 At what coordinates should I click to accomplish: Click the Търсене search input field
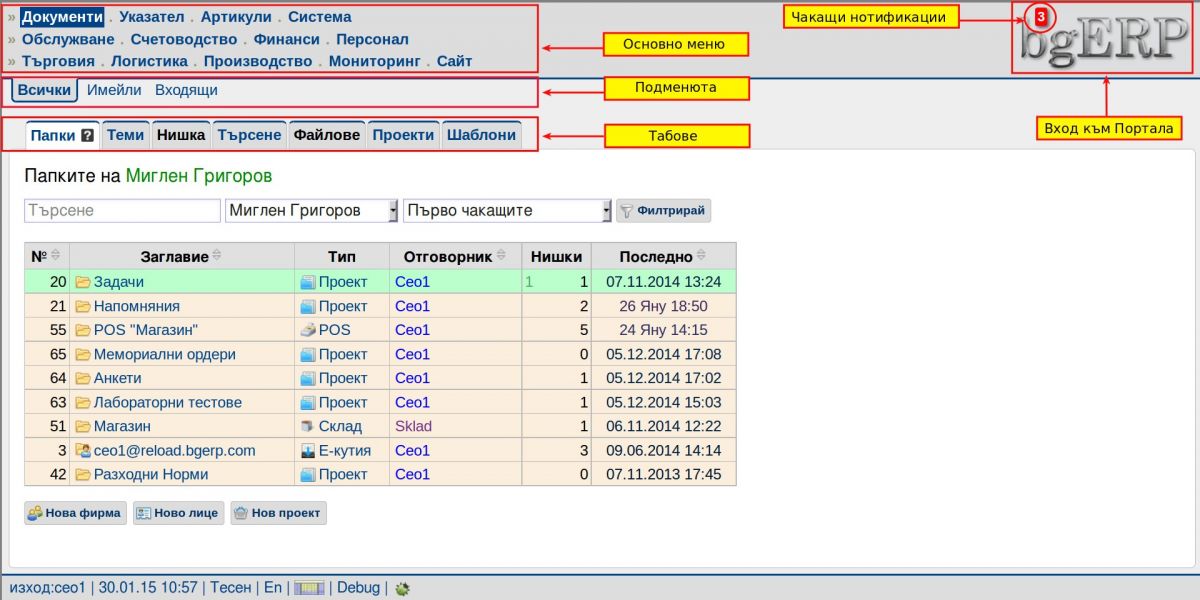click(x=122, y=211)
